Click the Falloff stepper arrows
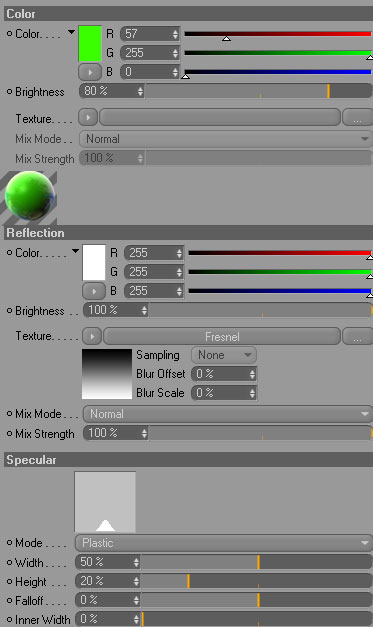 coord(136,601)
